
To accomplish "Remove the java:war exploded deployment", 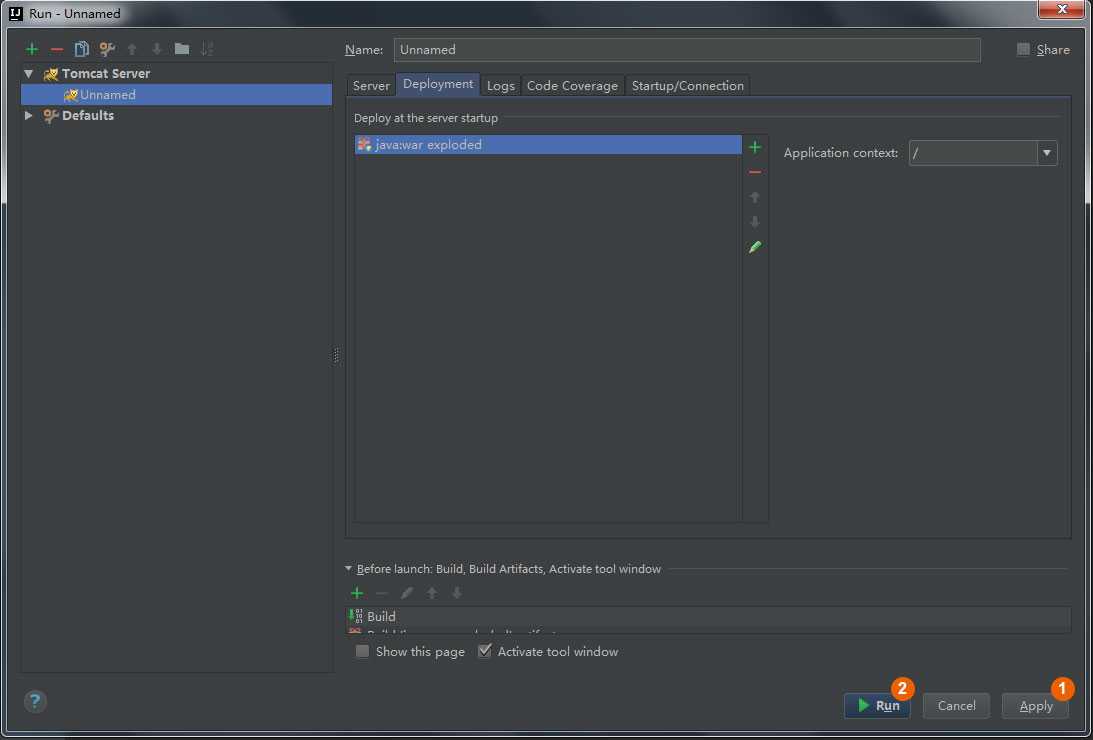I will point(755,172).
